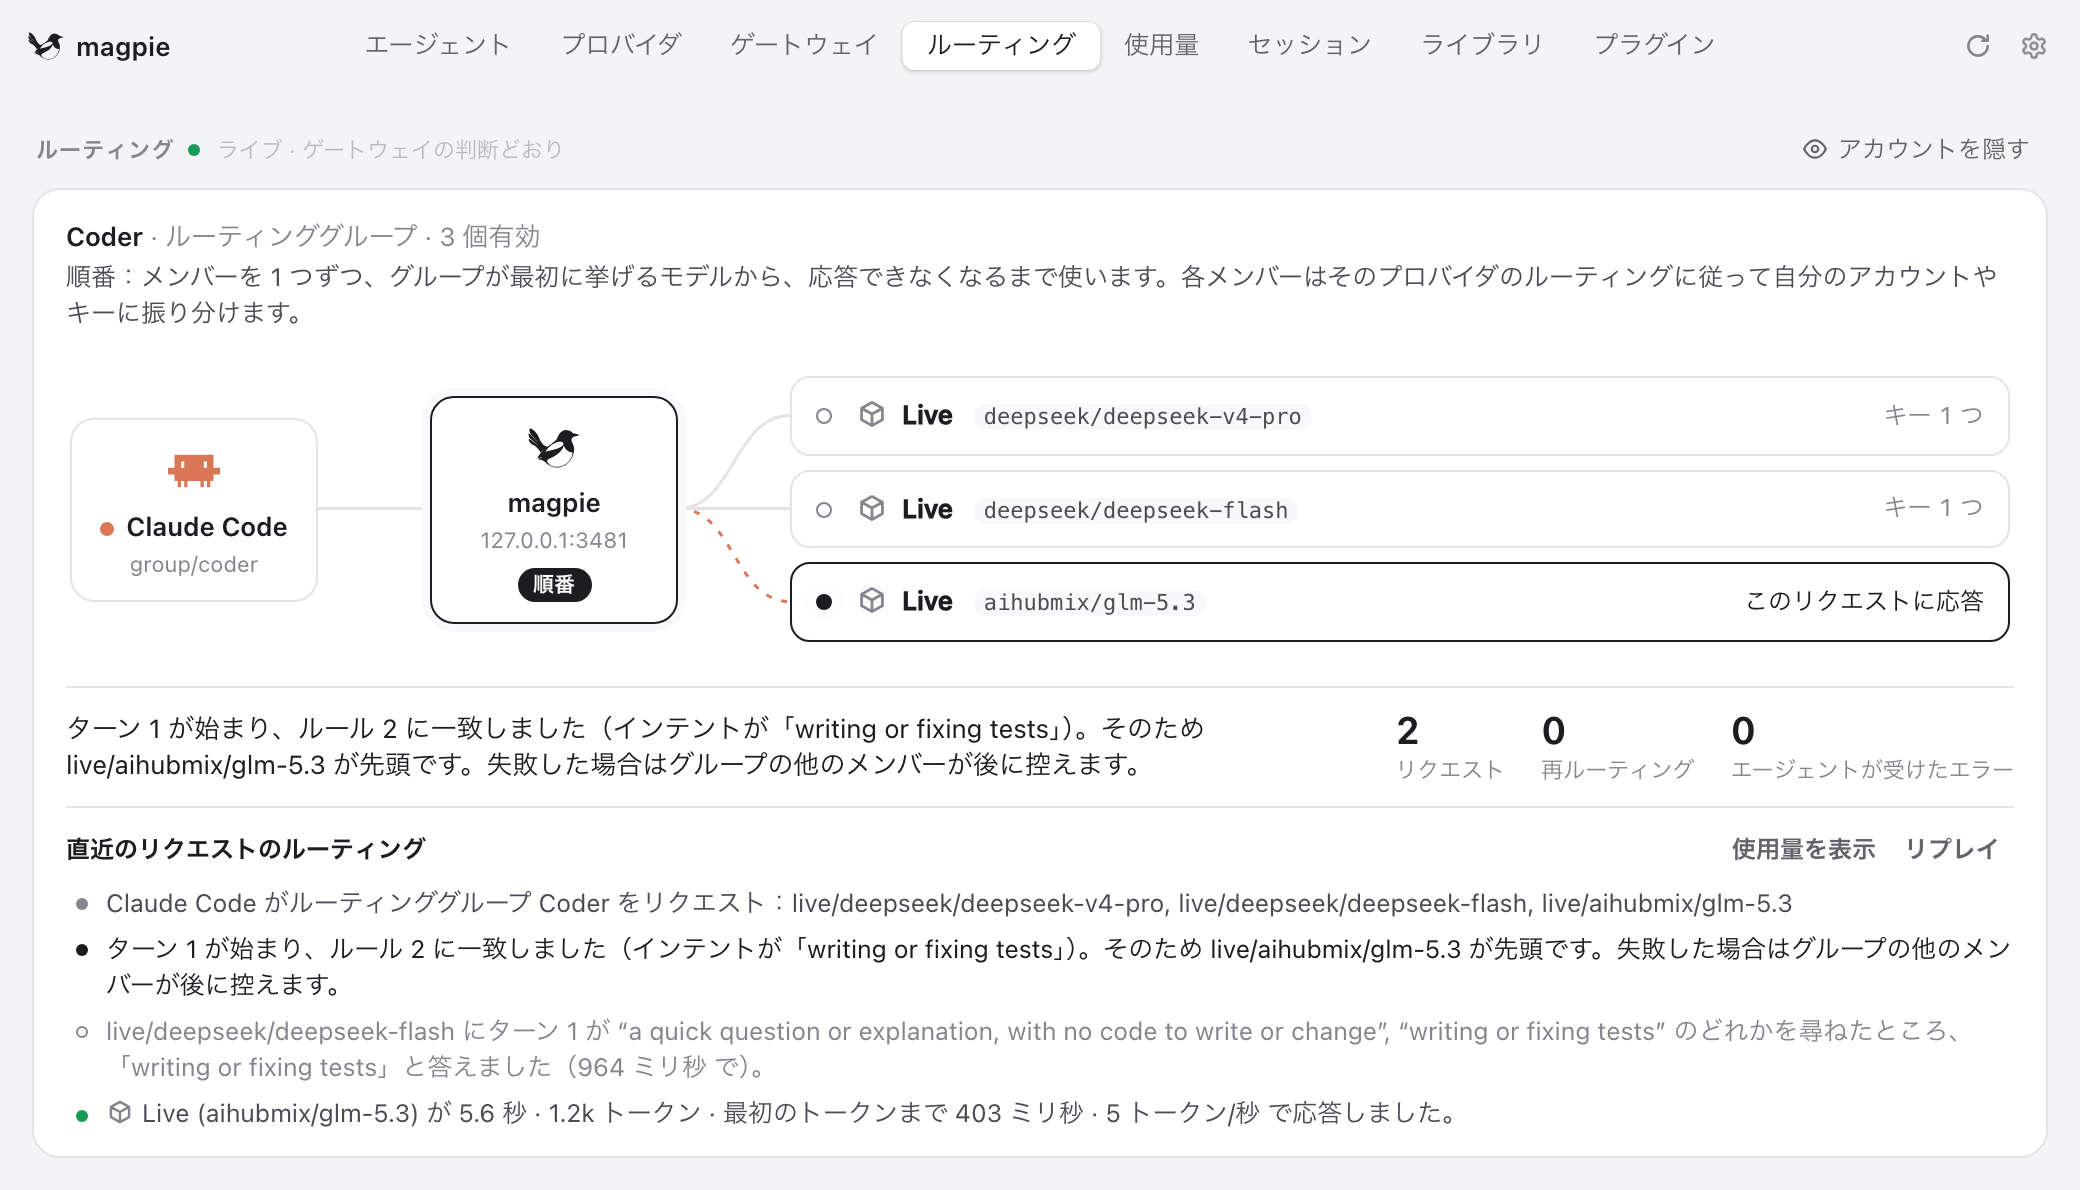Image resolution: width=2080 pixels, height=1190 pixels.
Task: Click cube icon on aihubmix/glm-5.3 row
Action: [x=872, y=601]
